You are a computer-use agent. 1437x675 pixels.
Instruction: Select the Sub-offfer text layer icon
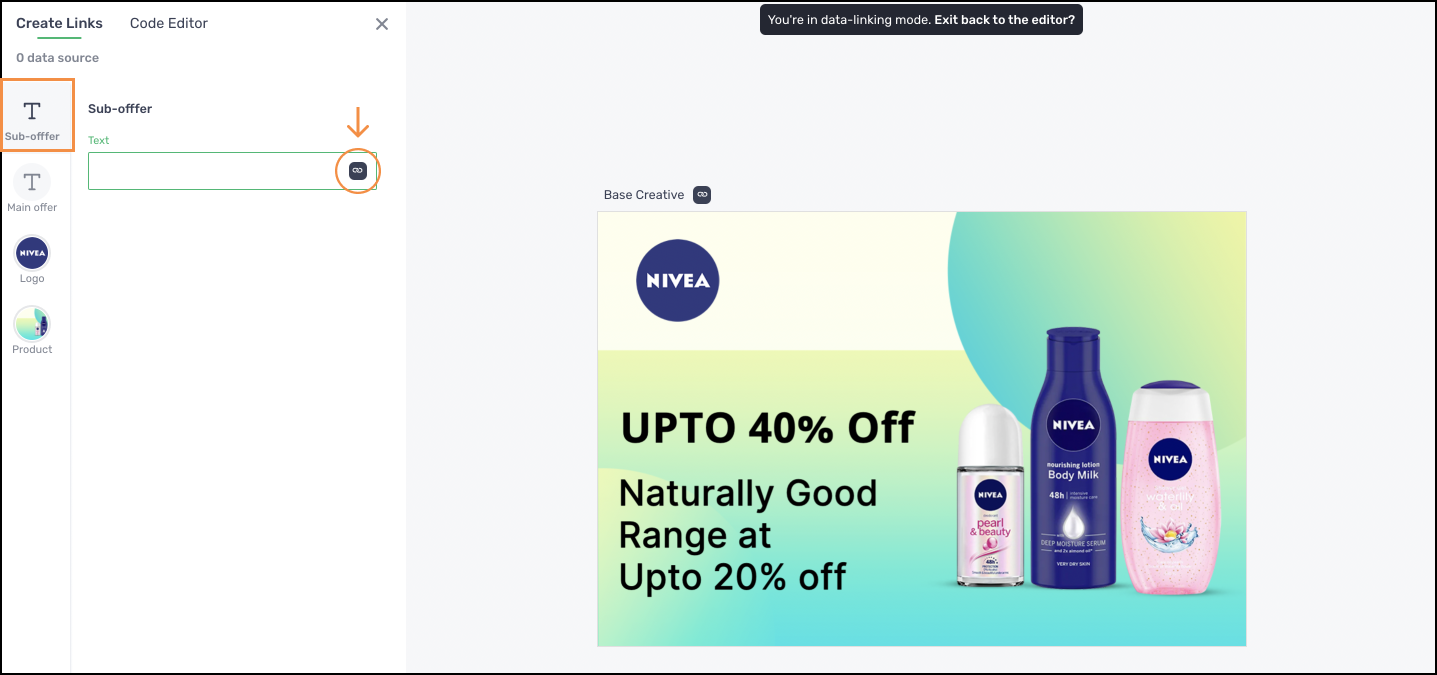(32, 110)
